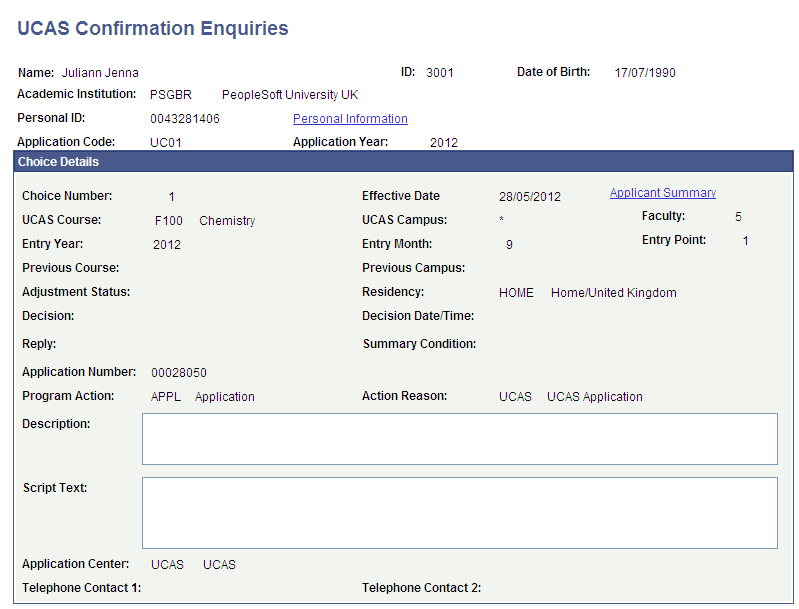Click the effective date 28/05/2012
Screen dimensions: 799x609
(x=530, y=197)
